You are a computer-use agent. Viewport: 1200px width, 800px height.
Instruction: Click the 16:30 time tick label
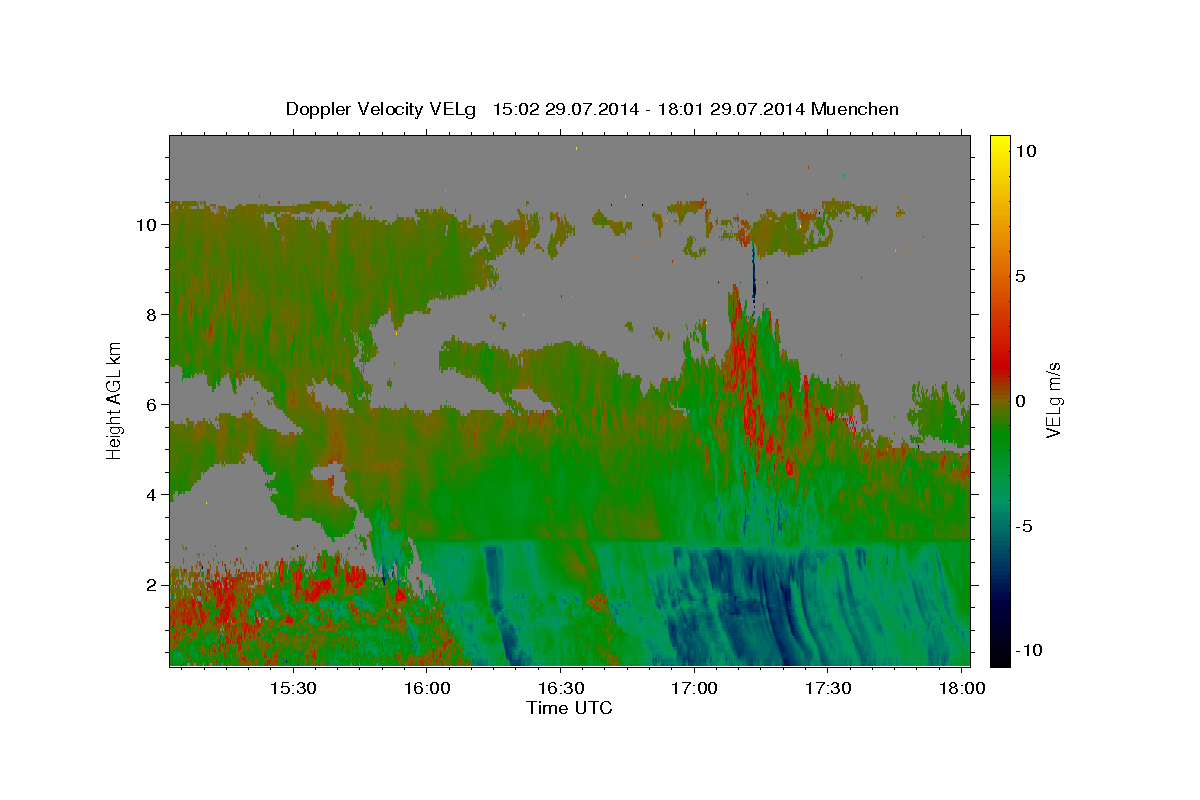point(561,689)
